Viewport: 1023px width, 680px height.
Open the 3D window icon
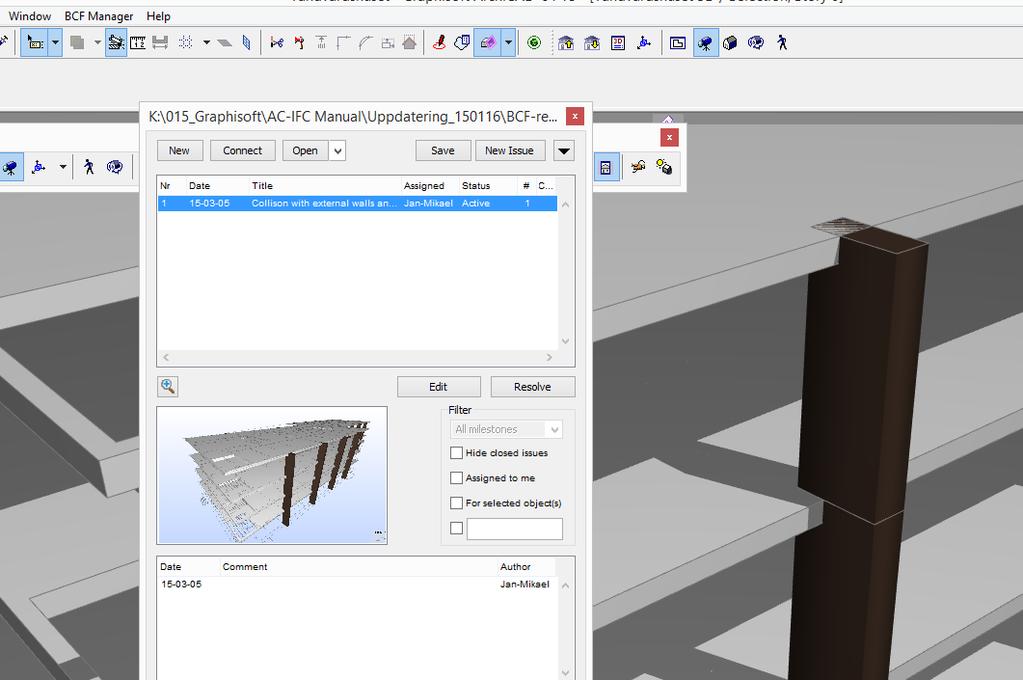pyautogui.click(x=618, y=43)
